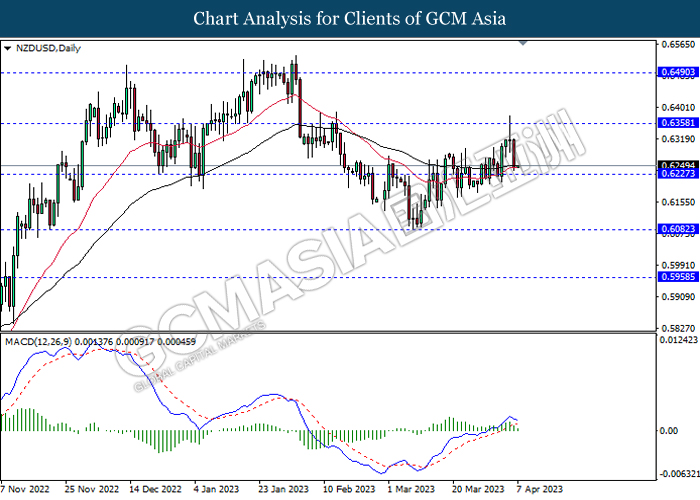
Task: Select the 0.63581 level price label
Action: (678, 123)
